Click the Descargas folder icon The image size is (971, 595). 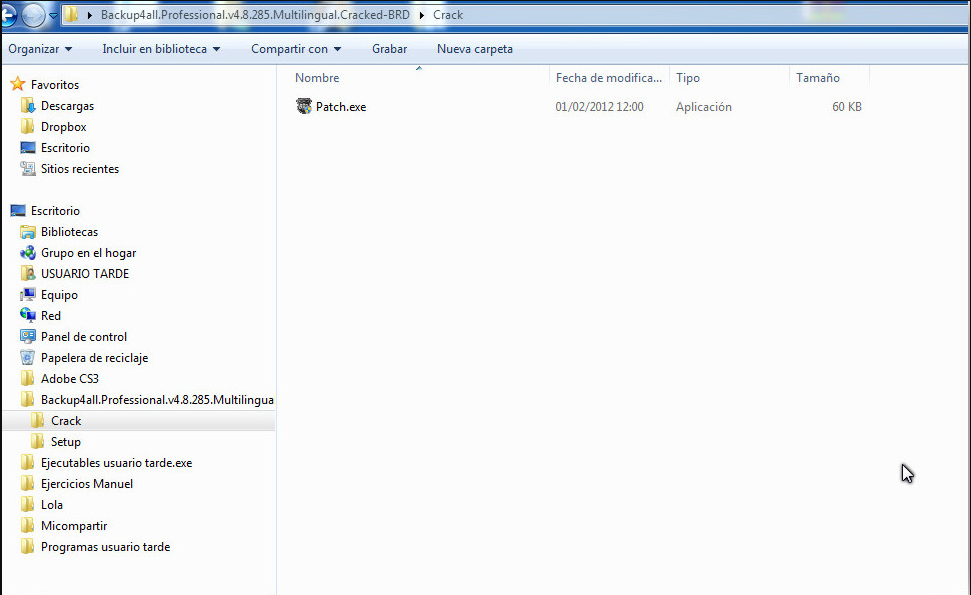28,105
